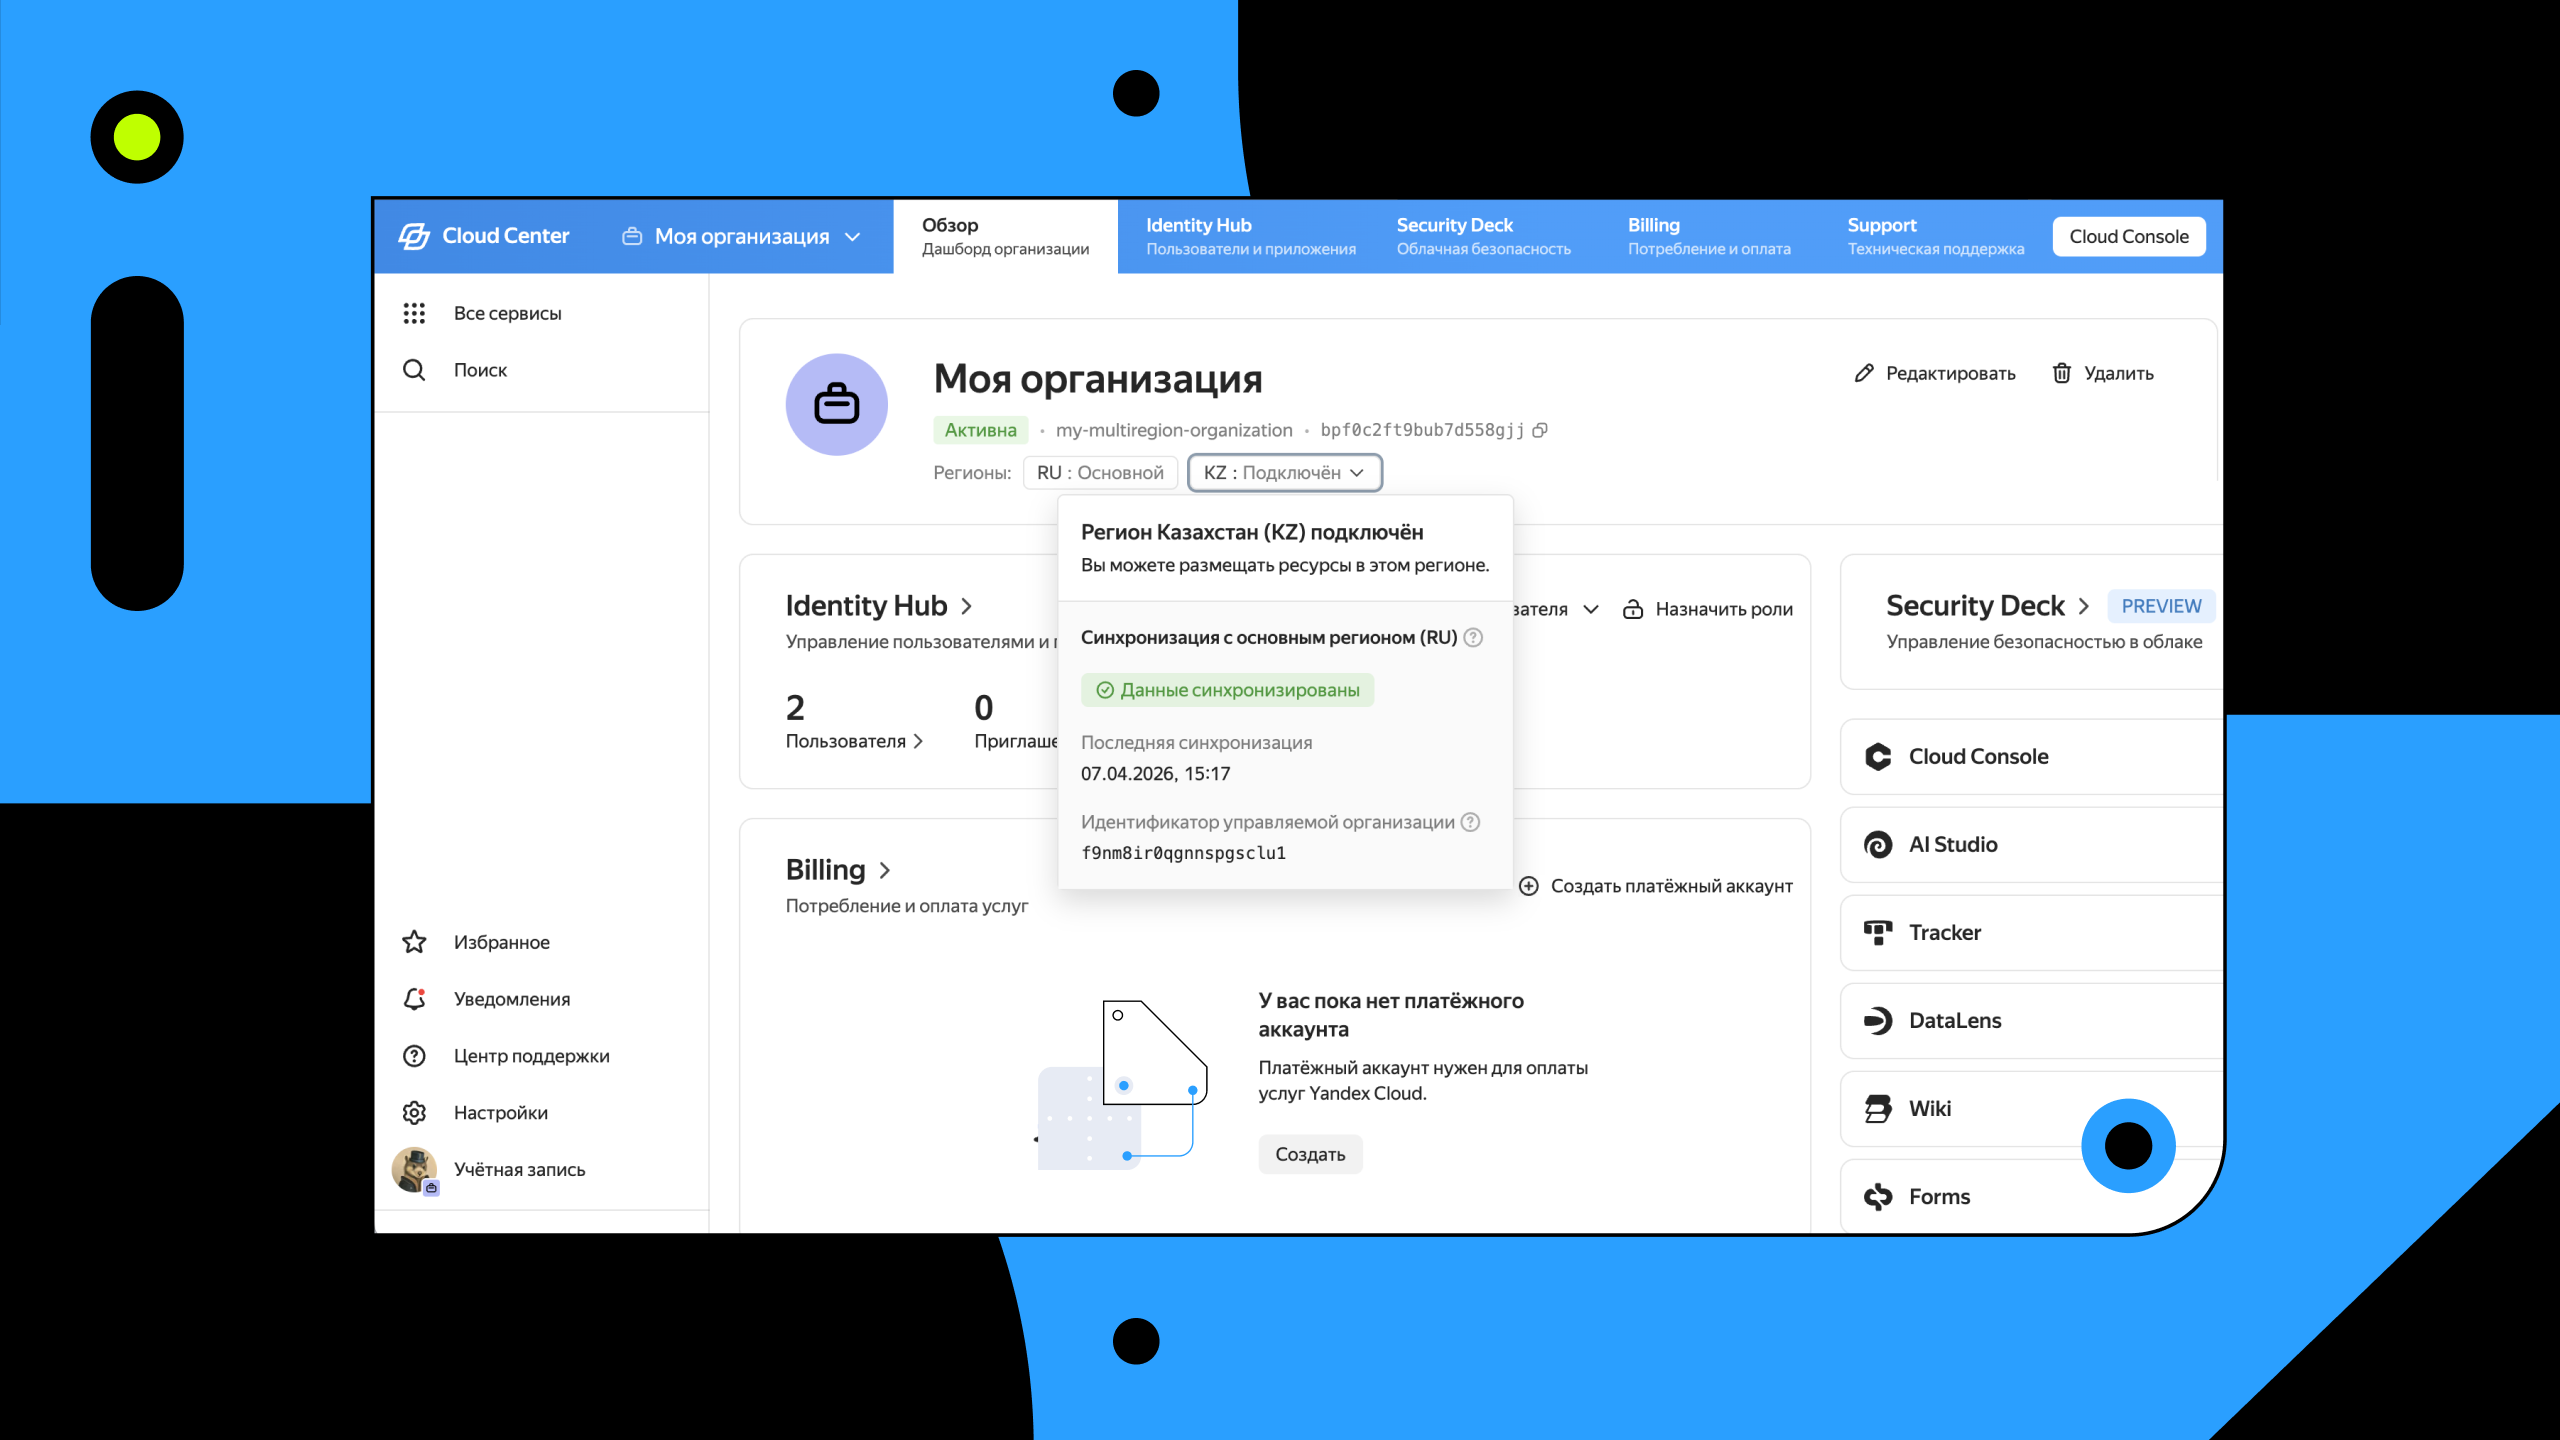
Task: Click the Данные синхронизированы status badge
Action: pos(1228,690)
